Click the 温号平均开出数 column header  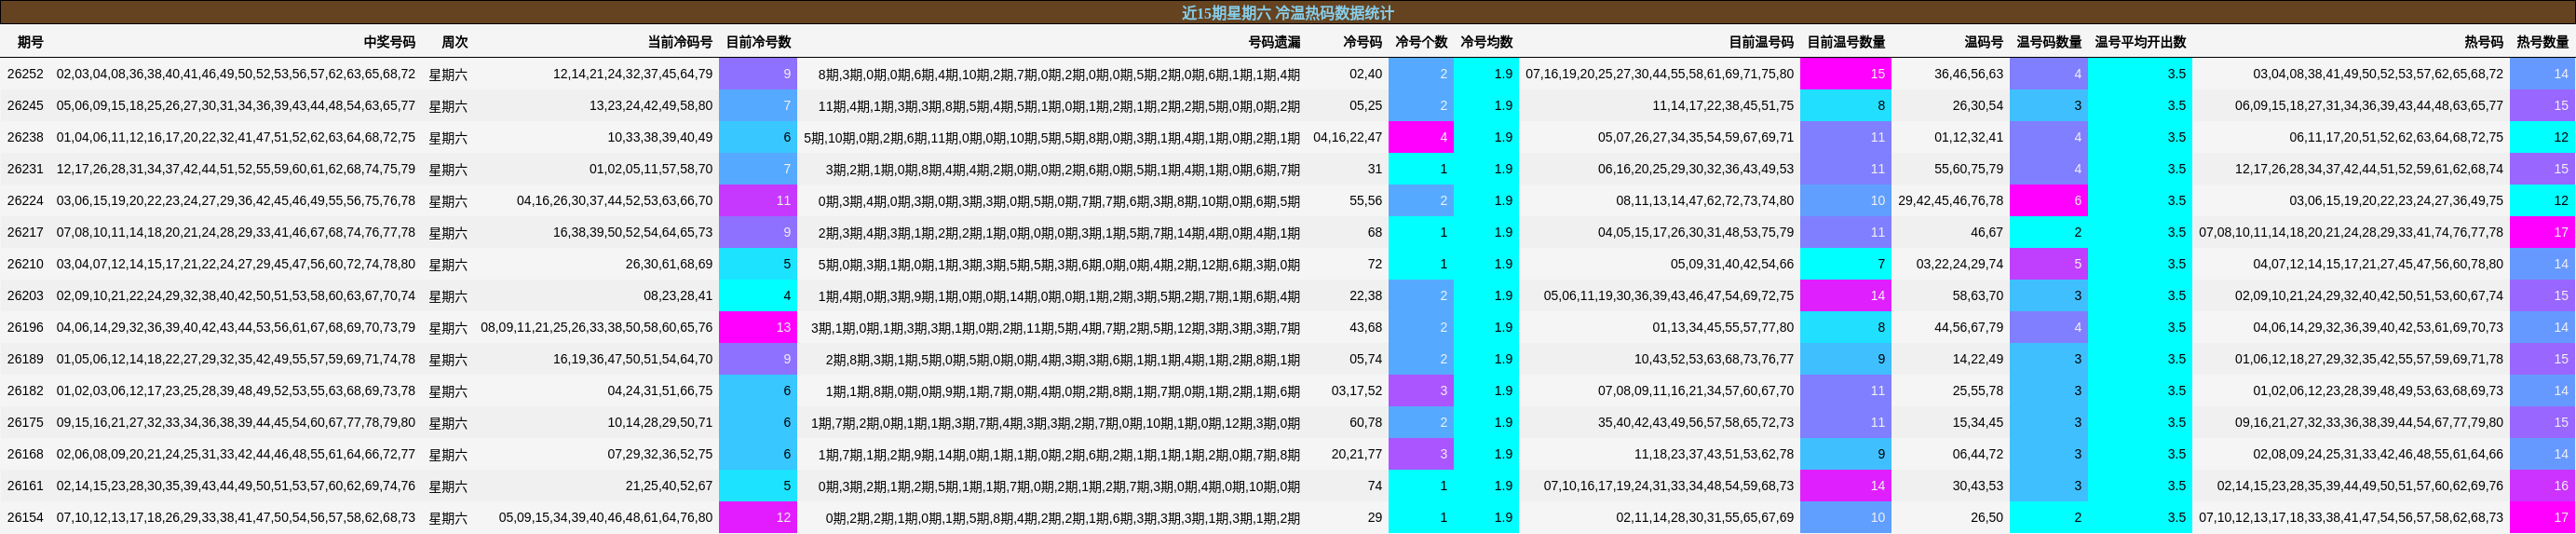point(2140,42)
